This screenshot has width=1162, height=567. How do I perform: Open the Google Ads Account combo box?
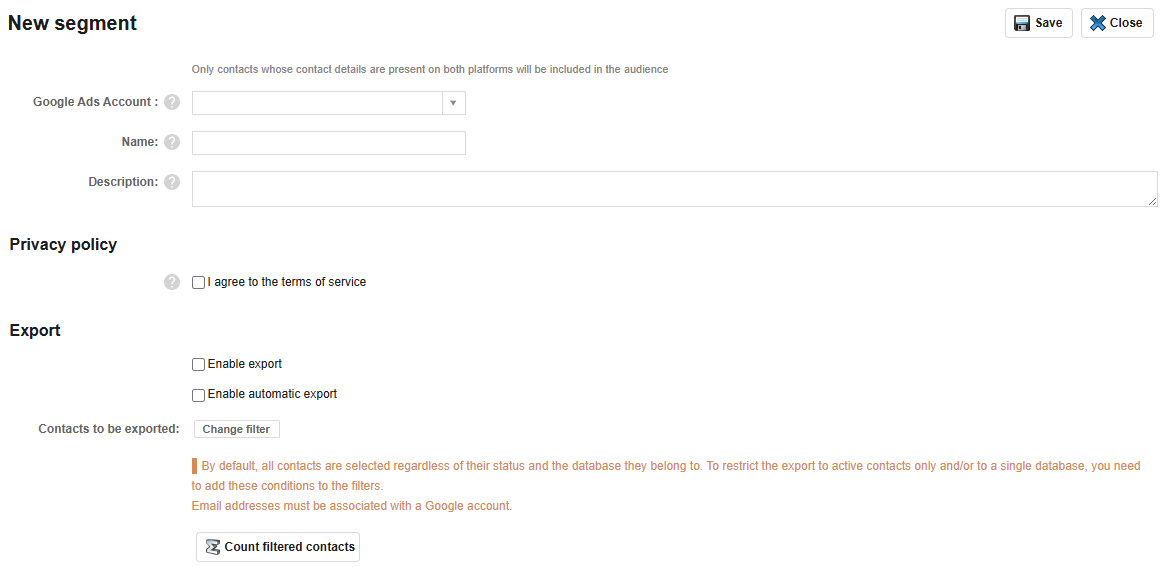317,103
